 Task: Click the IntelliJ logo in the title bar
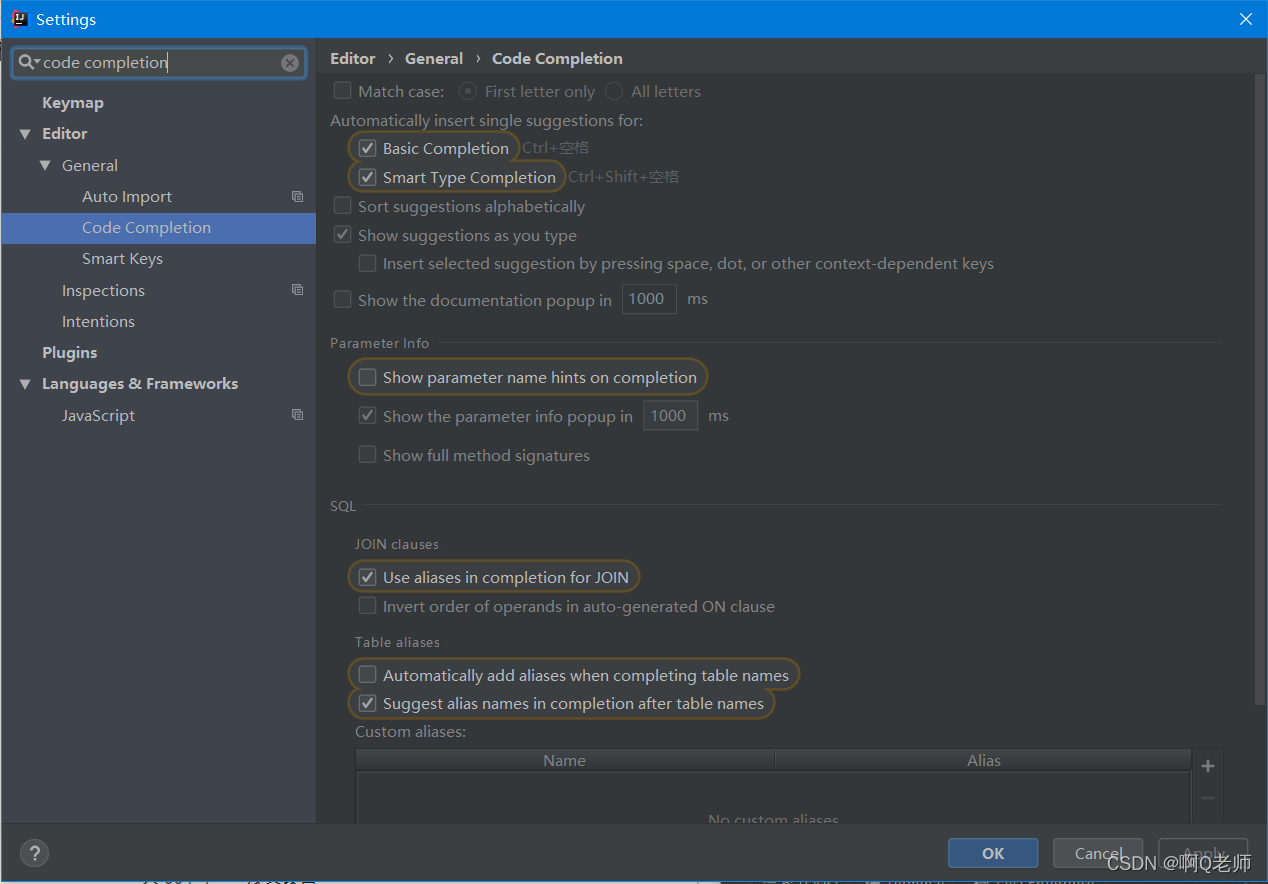click(19, 19)
